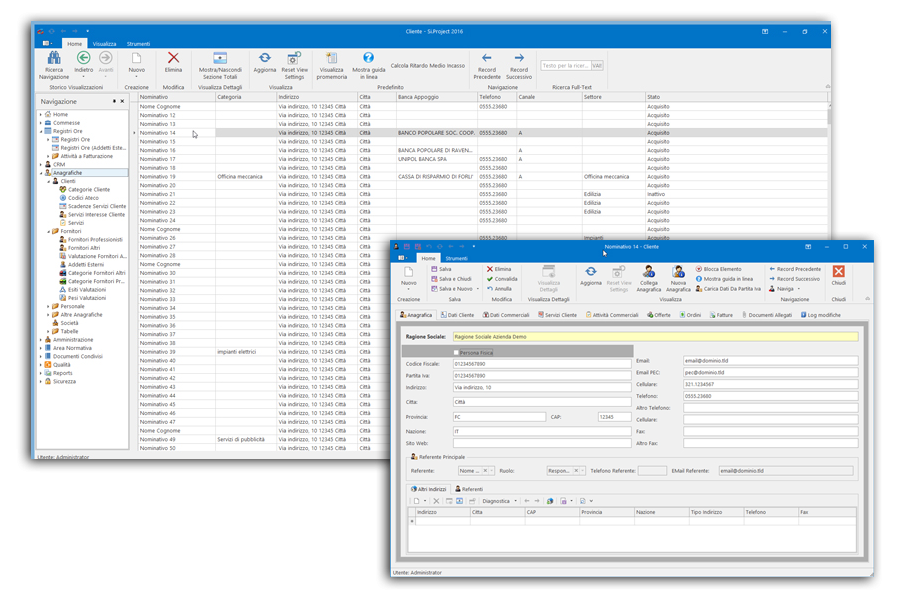The height and width of the screenshot is (598, 905).
Task: Click the Email PEC field
Action: pyautogui.click(x=771, y=372)
